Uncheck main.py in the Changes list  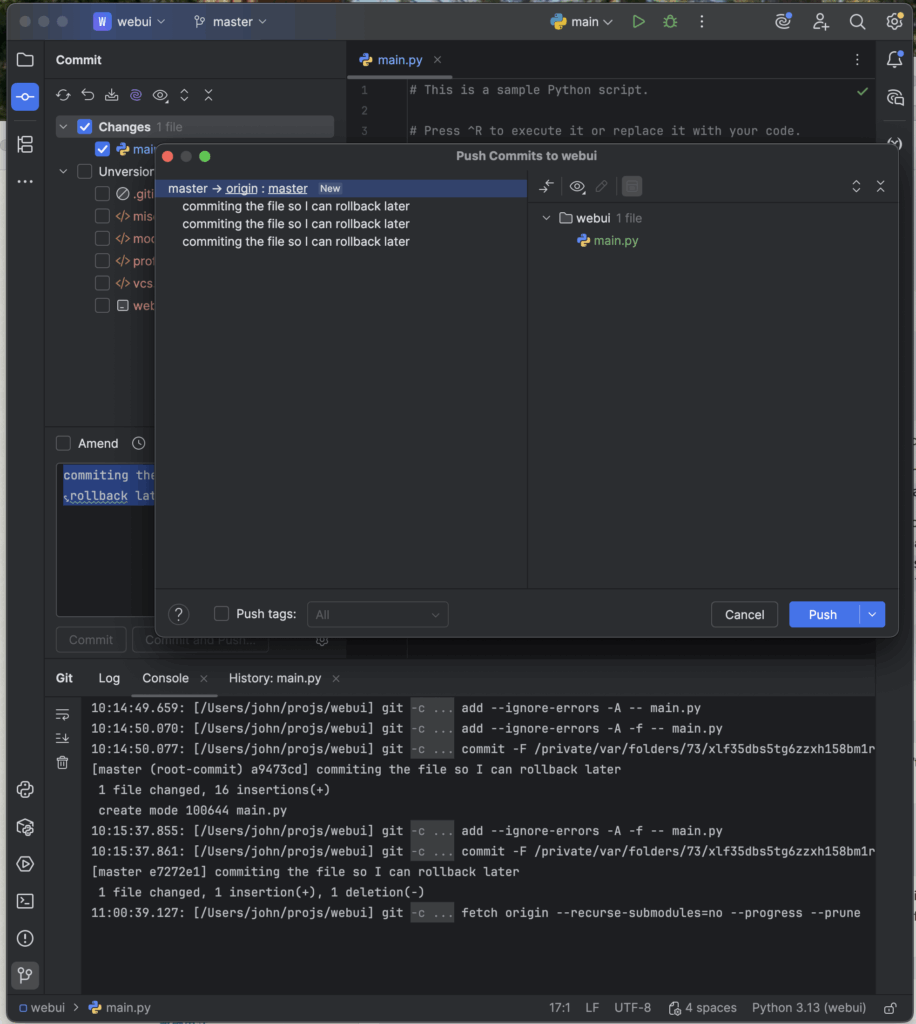(x=103, y=149)
